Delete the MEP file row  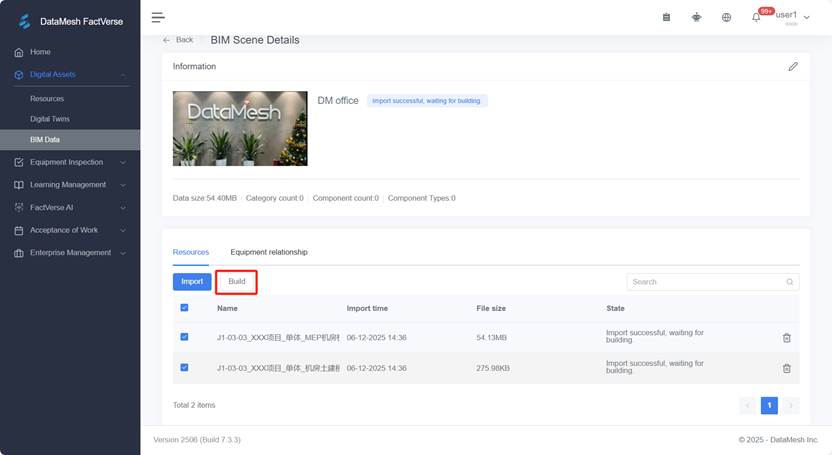pos(787,338)
